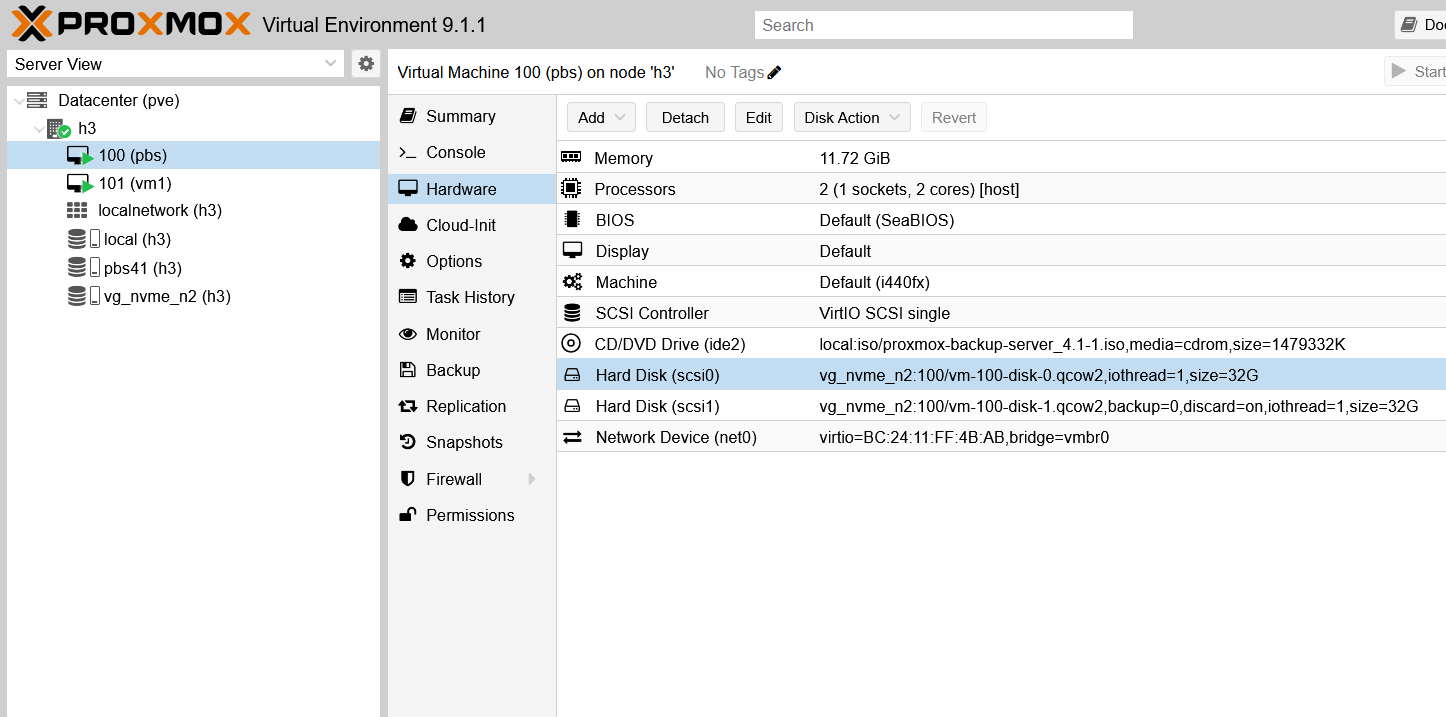Select vg_nvme_n2 (h3) in tree
The image size is (1446, 717).
pyautogui.click(x=193, y=296)
